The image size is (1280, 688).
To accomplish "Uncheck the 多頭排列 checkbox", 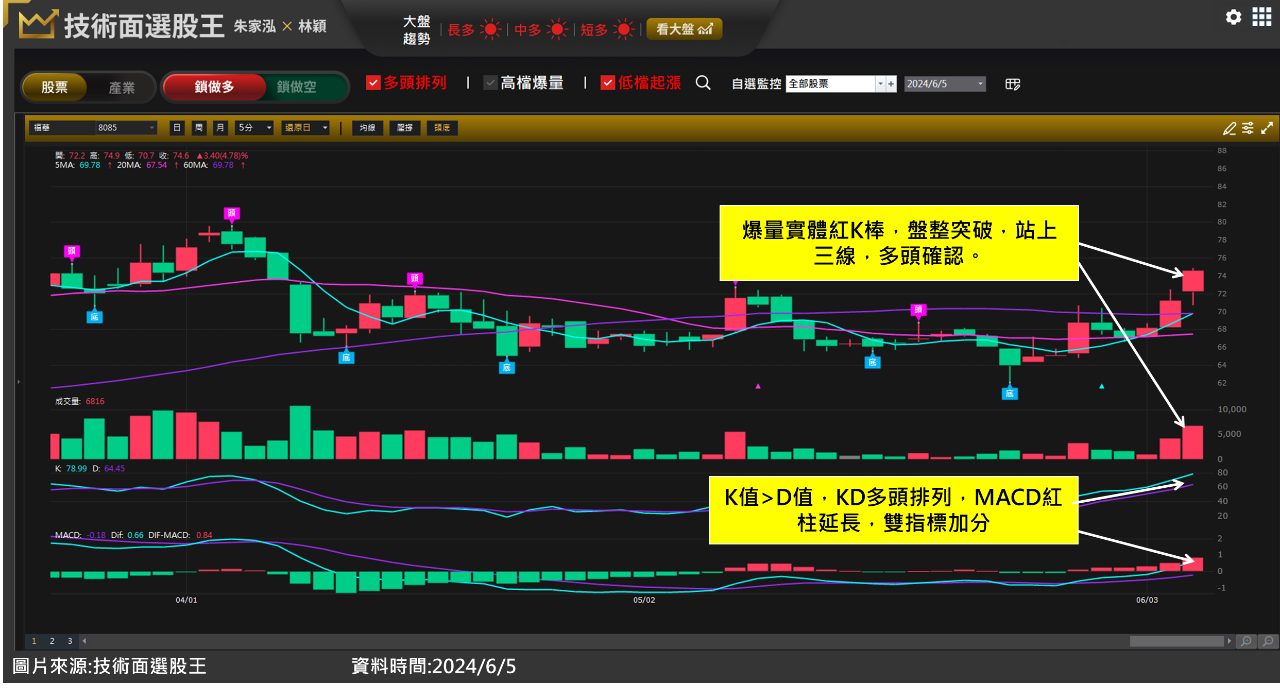I will pyautogui.click(x=373, y=83).
